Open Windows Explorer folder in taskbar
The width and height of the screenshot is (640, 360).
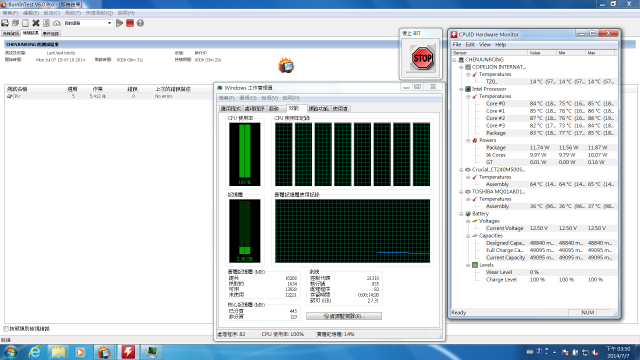58,352
